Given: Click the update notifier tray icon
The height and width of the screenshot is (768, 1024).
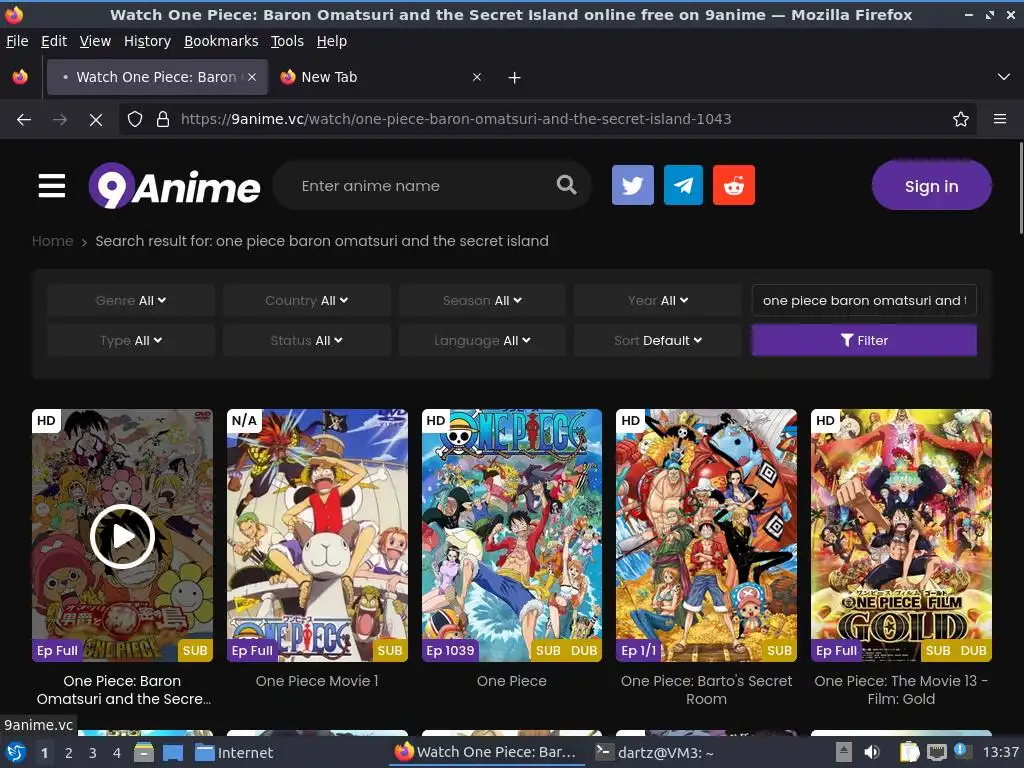Looking at the screenshot, I should [x=960, y=751].
